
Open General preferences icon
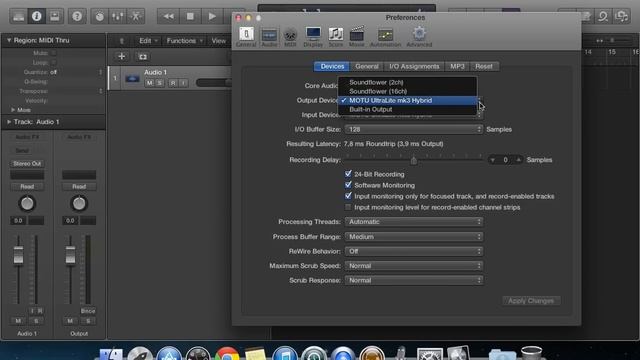coord(246,37)
